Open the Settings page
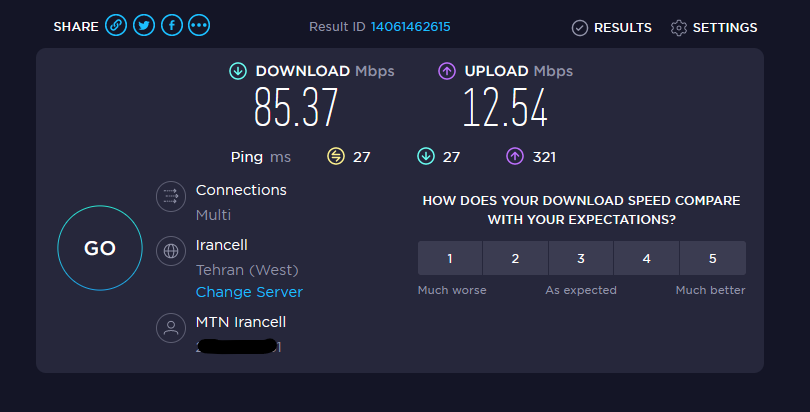 714,28
